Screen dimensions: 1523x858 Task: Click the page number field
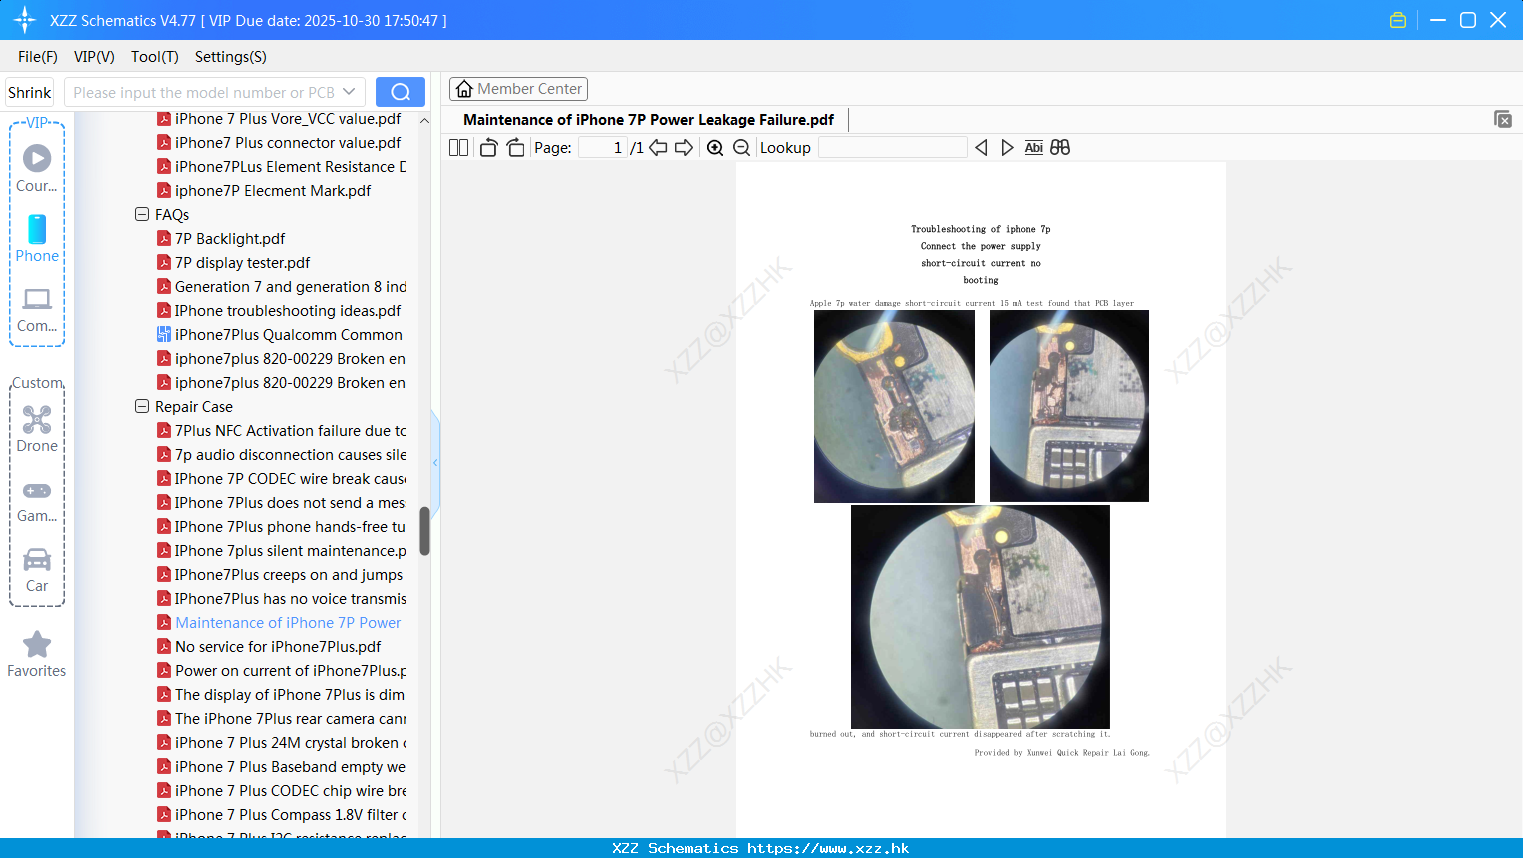pos(603,147)
